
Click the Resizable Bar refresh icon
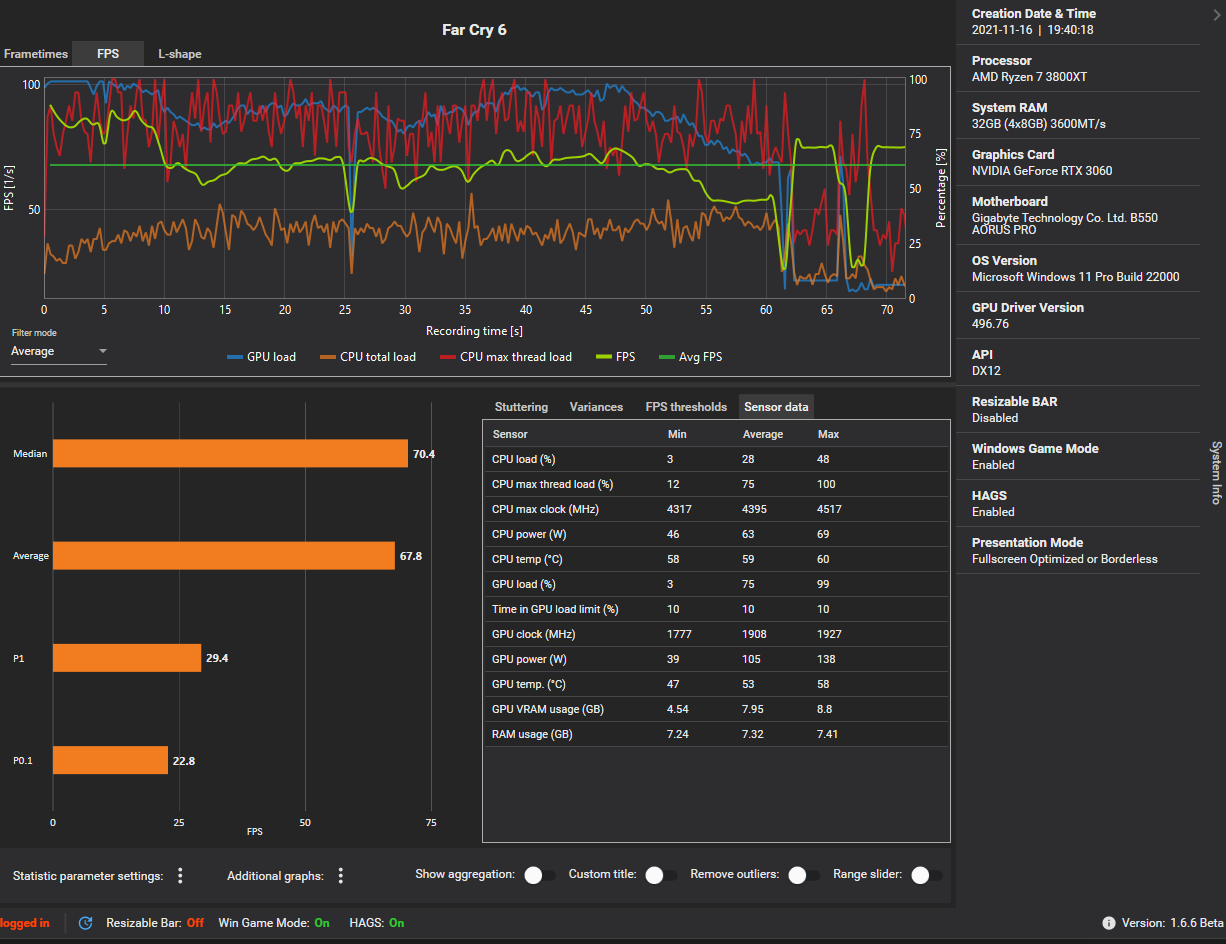tap(86, 923)
